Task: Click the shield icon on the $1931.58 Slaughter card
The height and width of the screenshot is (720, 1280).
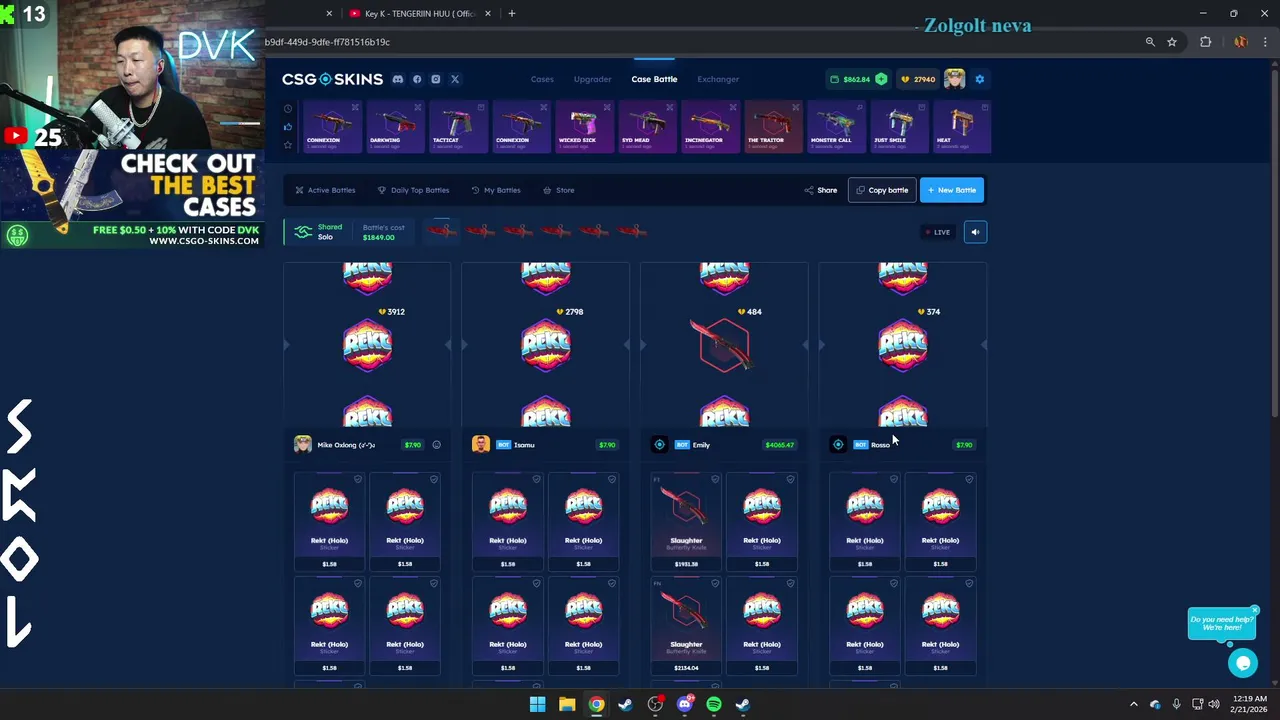Action: [x=714, y=479]
